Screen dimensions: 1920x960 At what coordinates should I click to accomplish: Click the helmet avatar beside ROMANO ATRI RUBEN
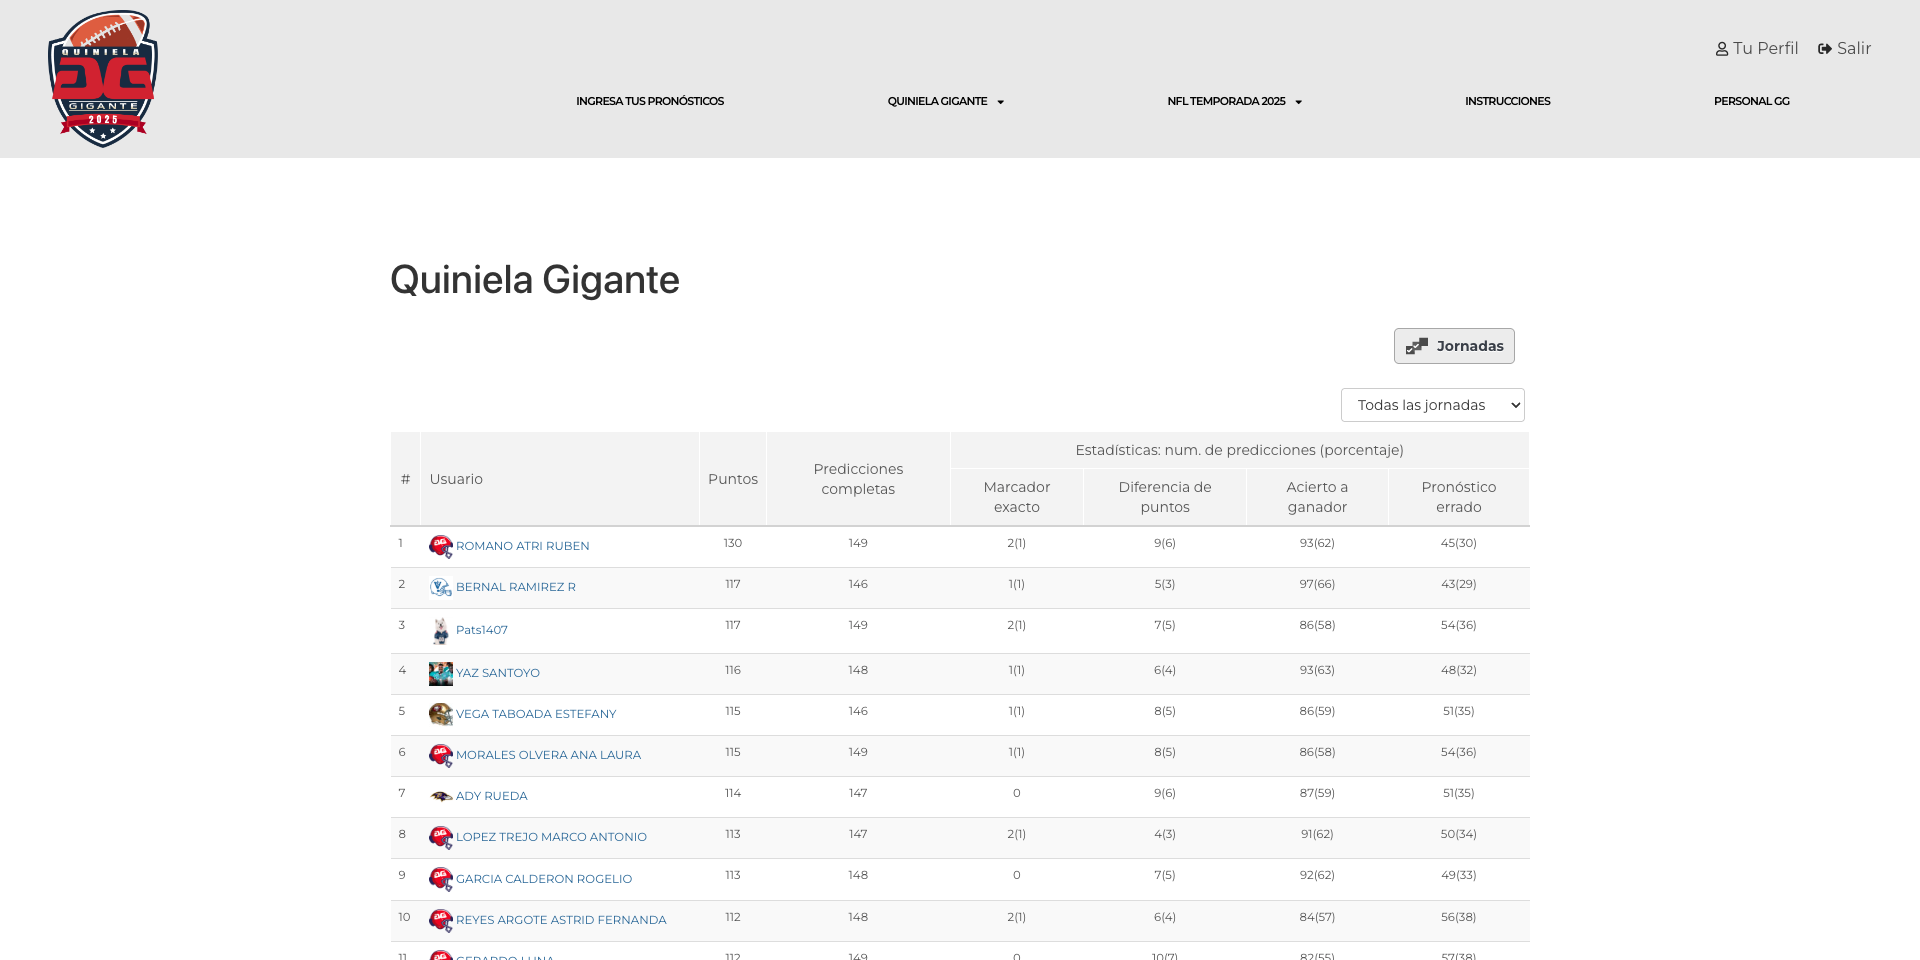tap(440, 546)
